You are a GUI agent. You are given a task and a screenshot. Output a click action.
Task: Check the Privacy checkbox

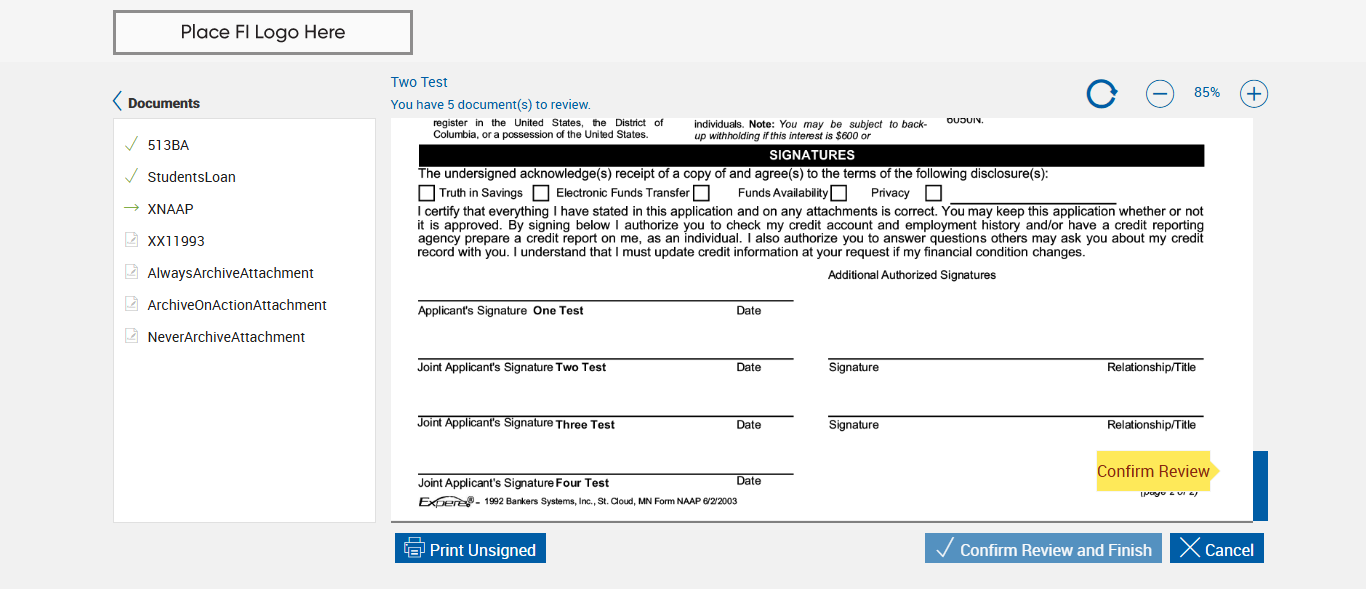click(839, 193)
